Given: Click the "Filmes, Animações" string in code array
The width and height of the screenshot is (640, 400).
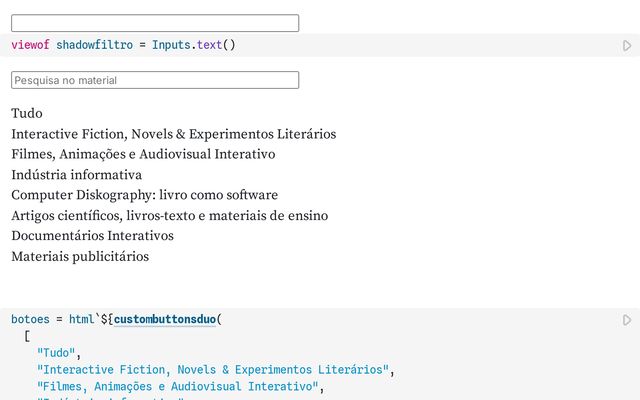Looking at the screenshot, I should [180, 386].
